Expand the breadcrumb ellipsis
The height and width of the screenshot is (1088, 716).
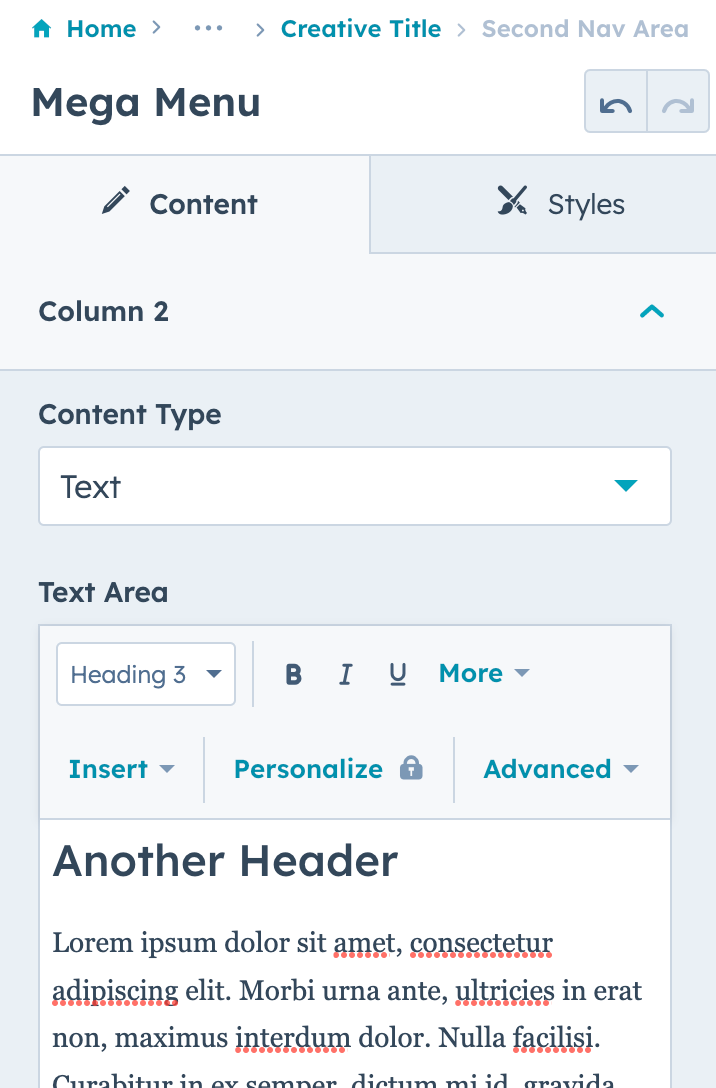point(208,29)
